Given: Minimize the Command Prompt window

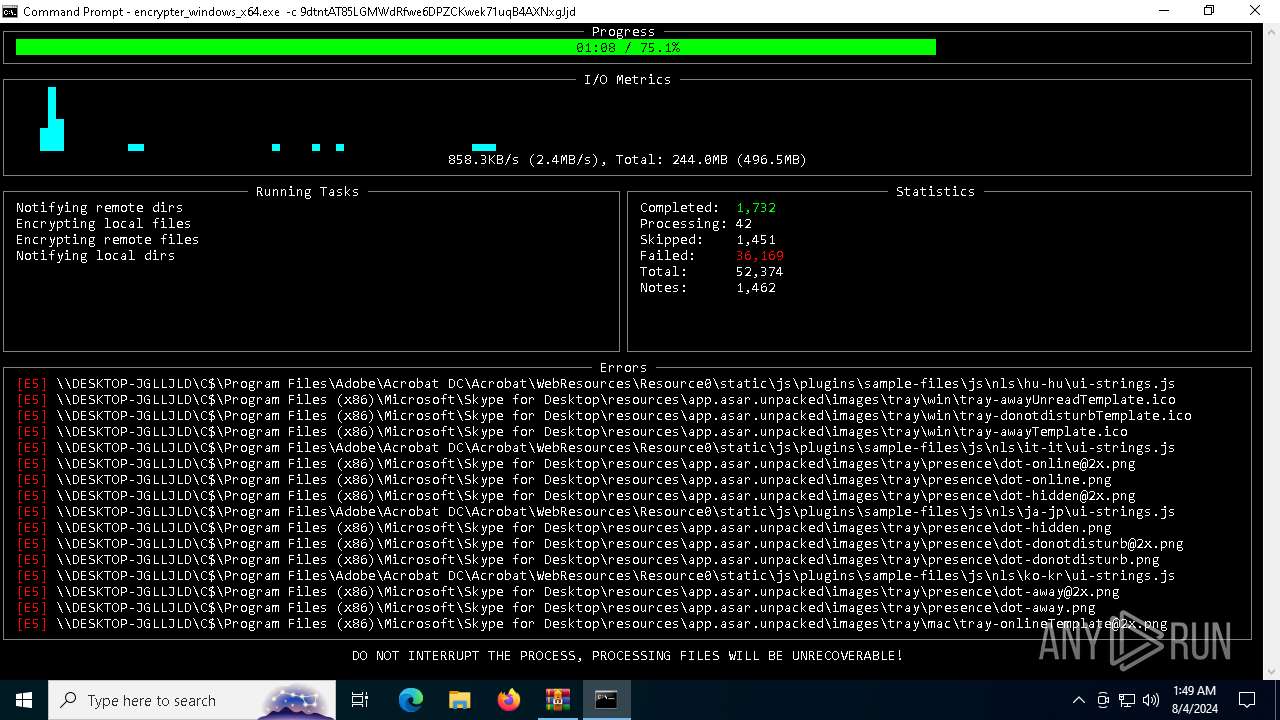Looking at the screenshot, I should (x=1164, y=11).
